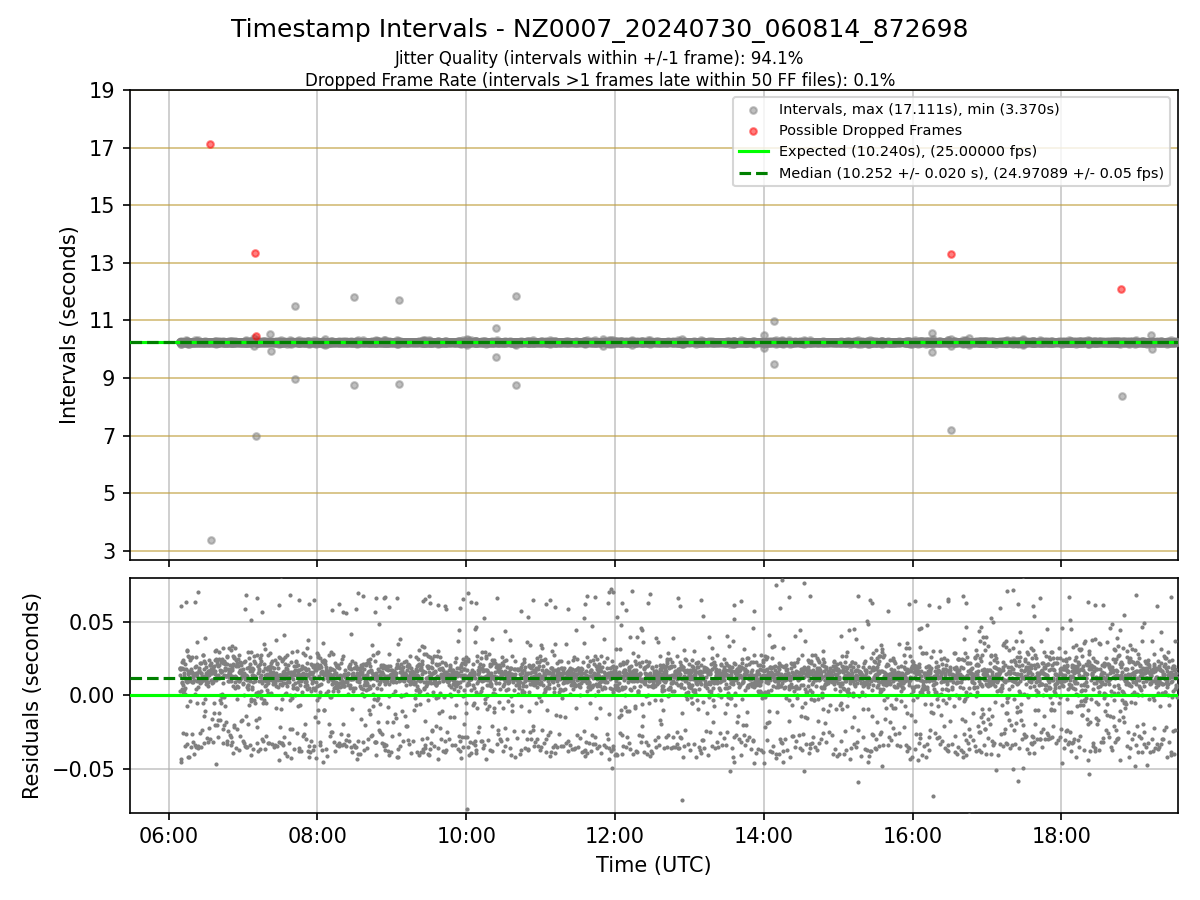The height and width of the screenshot is (900, 1200).
Task: Click the "14:00" time tick label
Action: 764,834
